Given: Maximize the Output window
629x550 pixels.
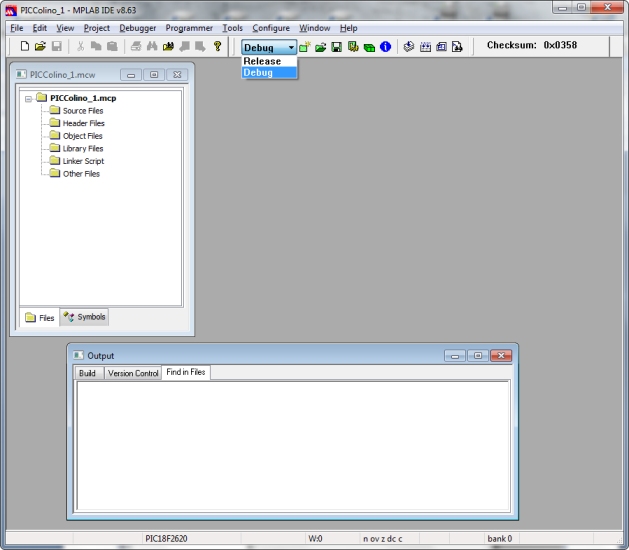Looking at the screenshot, I should pyautogui.click(x=478, y=356).
